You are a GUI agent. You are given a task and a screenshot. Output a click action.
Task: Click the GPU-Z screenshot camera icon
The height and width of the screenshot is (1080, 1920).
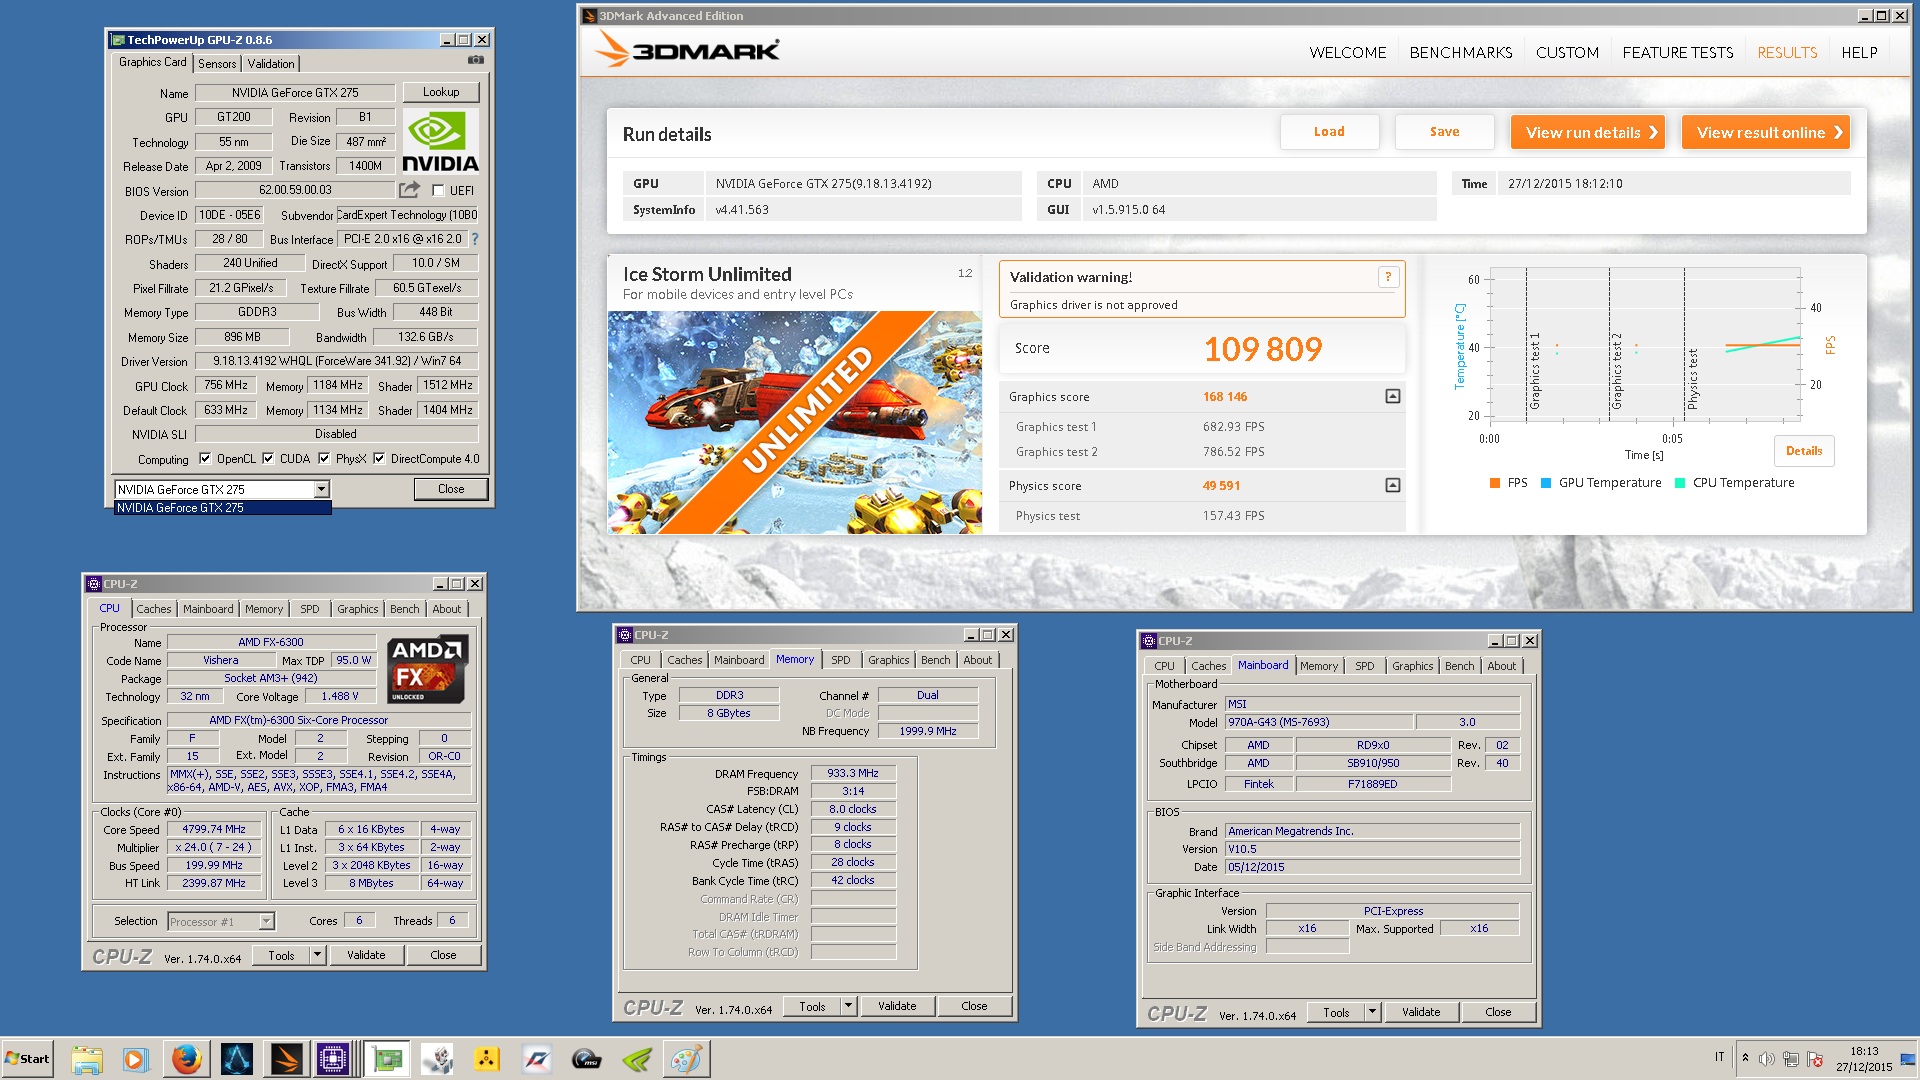click(x=476, y=61)
